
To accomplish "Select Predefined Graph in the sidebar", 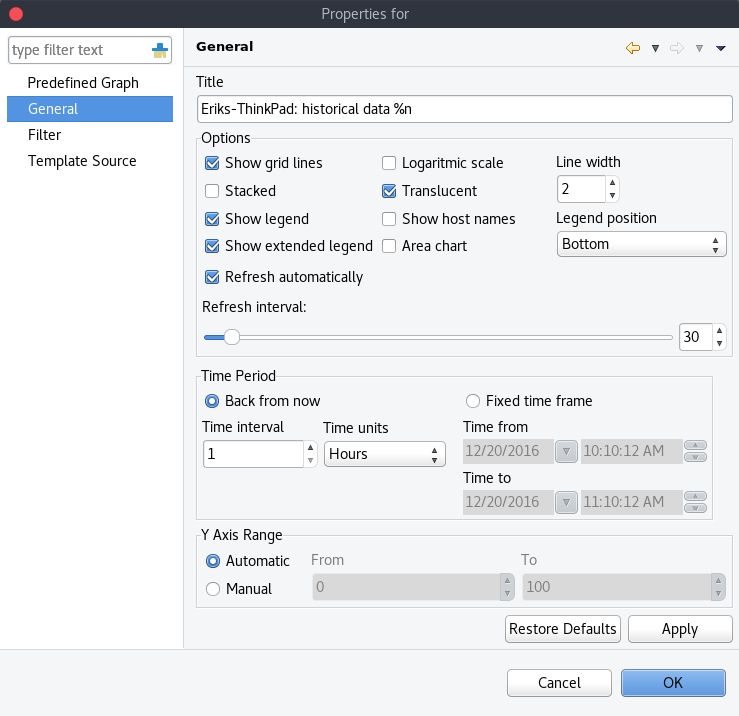I will (83, 83).
